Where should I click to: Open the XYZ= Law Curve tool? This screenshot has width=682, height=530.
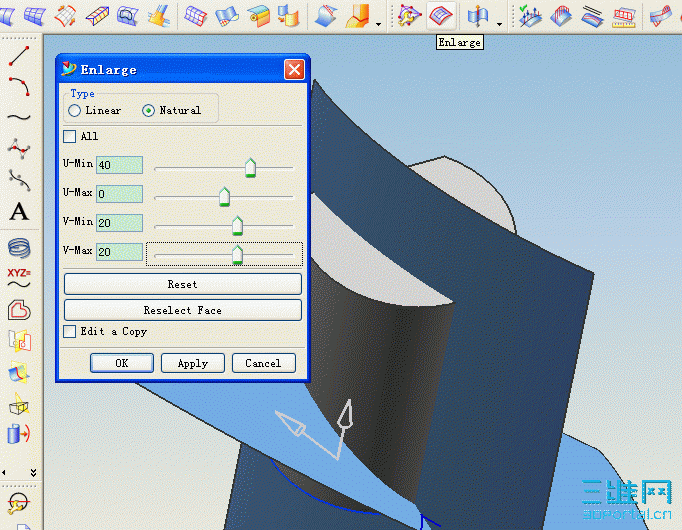pos(19,278)
